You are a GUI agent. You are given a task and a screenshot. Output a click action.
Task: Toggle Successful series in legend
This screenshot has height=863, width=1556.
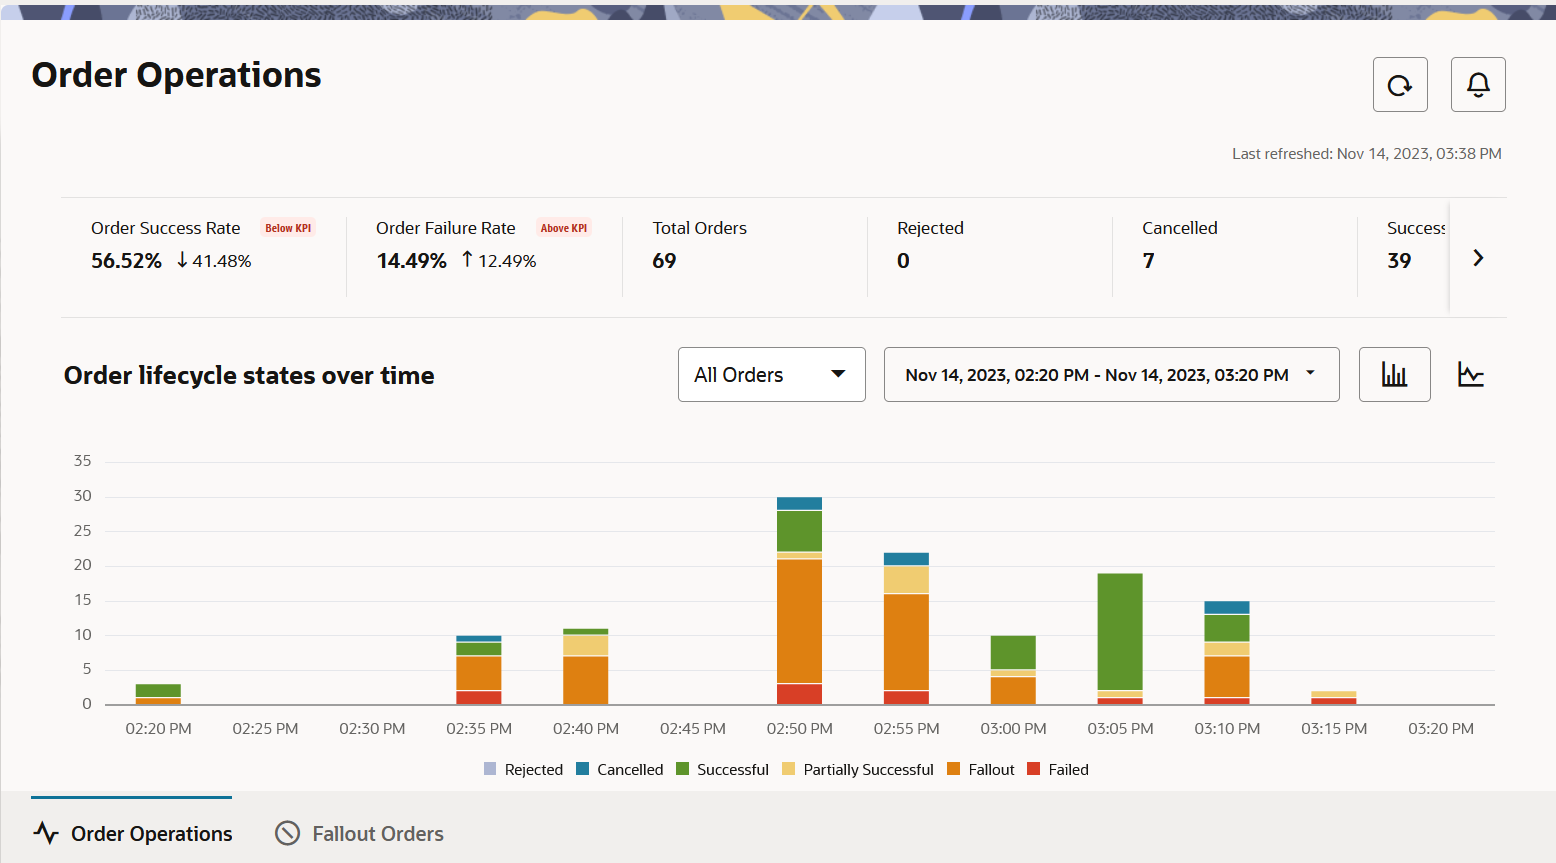point(722,769)
